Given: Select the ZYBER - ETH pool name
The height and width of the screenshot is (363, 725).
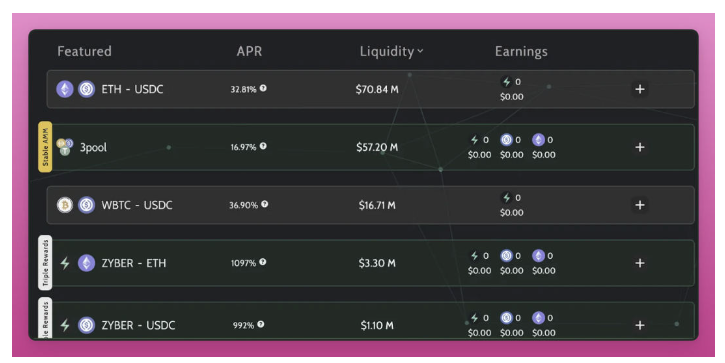Looking at the screenshot, I should click(134, 263).
